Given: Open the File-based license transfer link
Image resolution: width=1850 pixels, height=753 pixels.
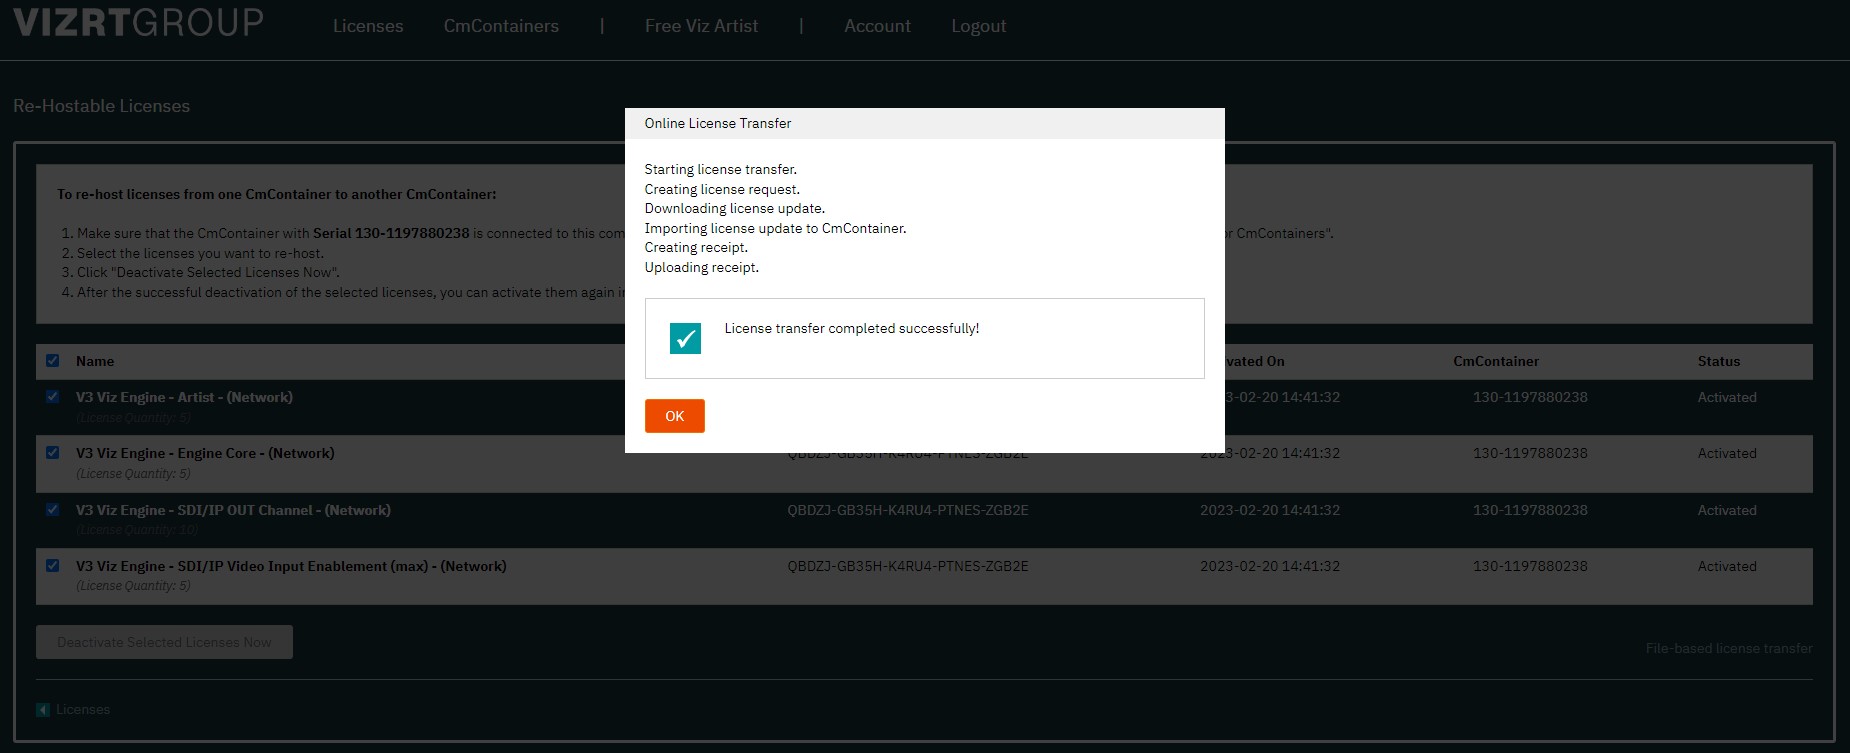Looking at the screenshot, I should tap(1729, 648).
